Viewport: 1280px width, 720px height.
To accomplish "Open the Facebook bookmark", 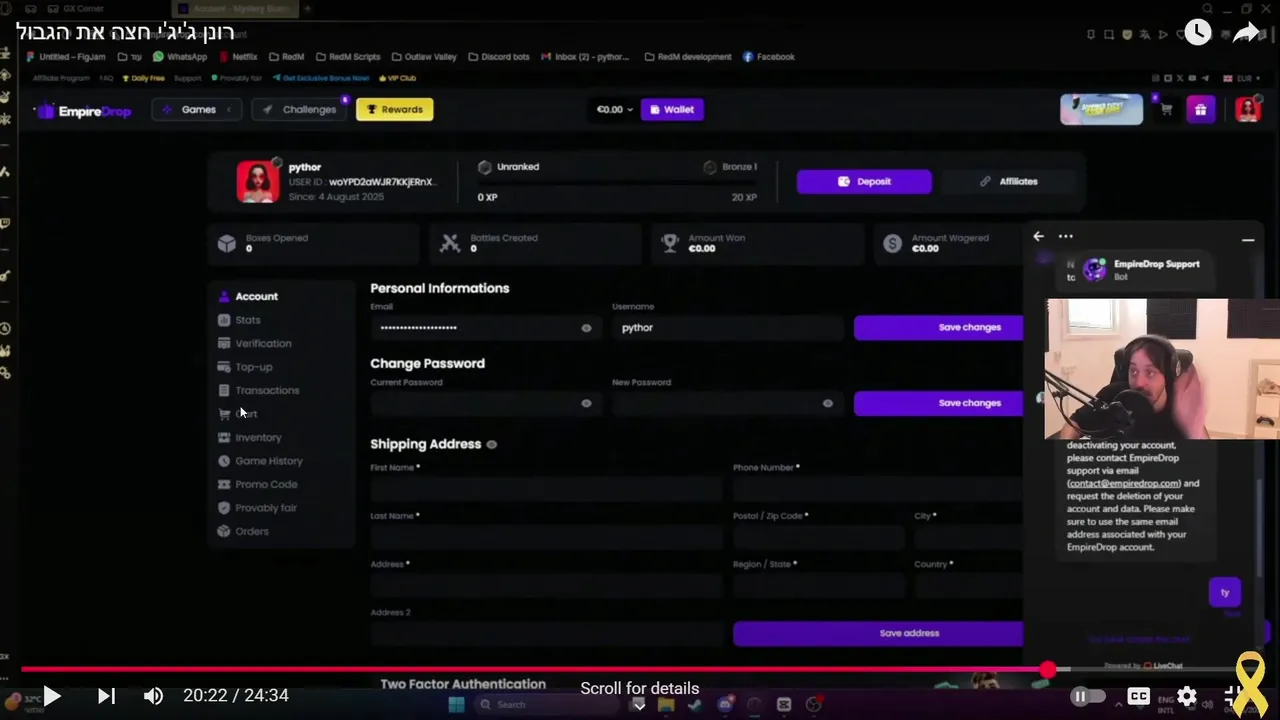I will 769,57.
